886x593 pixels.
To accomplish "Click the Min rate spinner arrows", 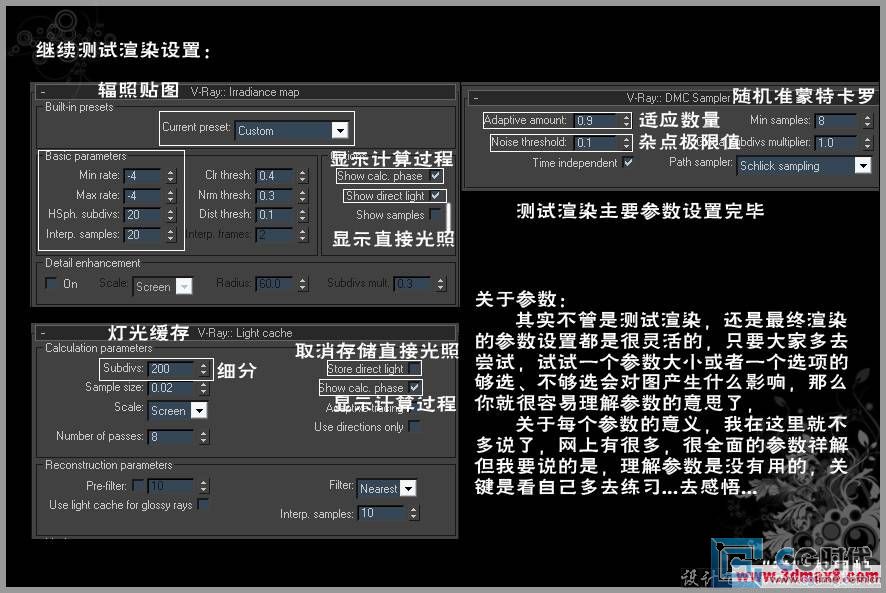I will [170, 176].
